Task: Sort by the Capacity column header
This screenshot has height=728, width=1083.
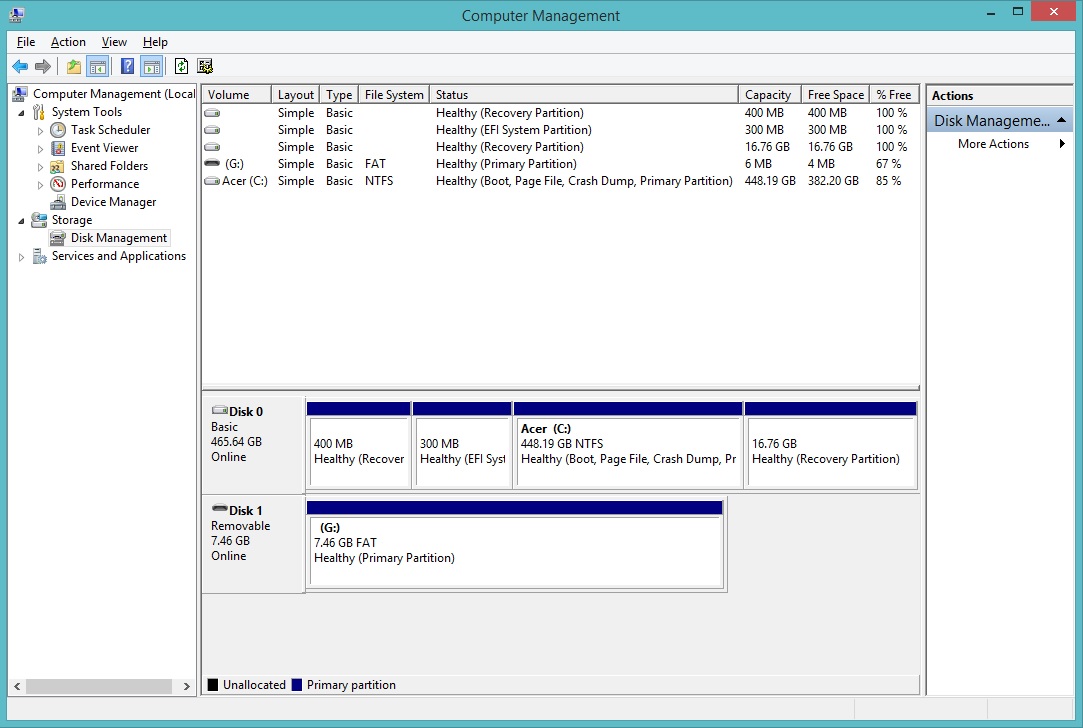Action: point(769,95)
